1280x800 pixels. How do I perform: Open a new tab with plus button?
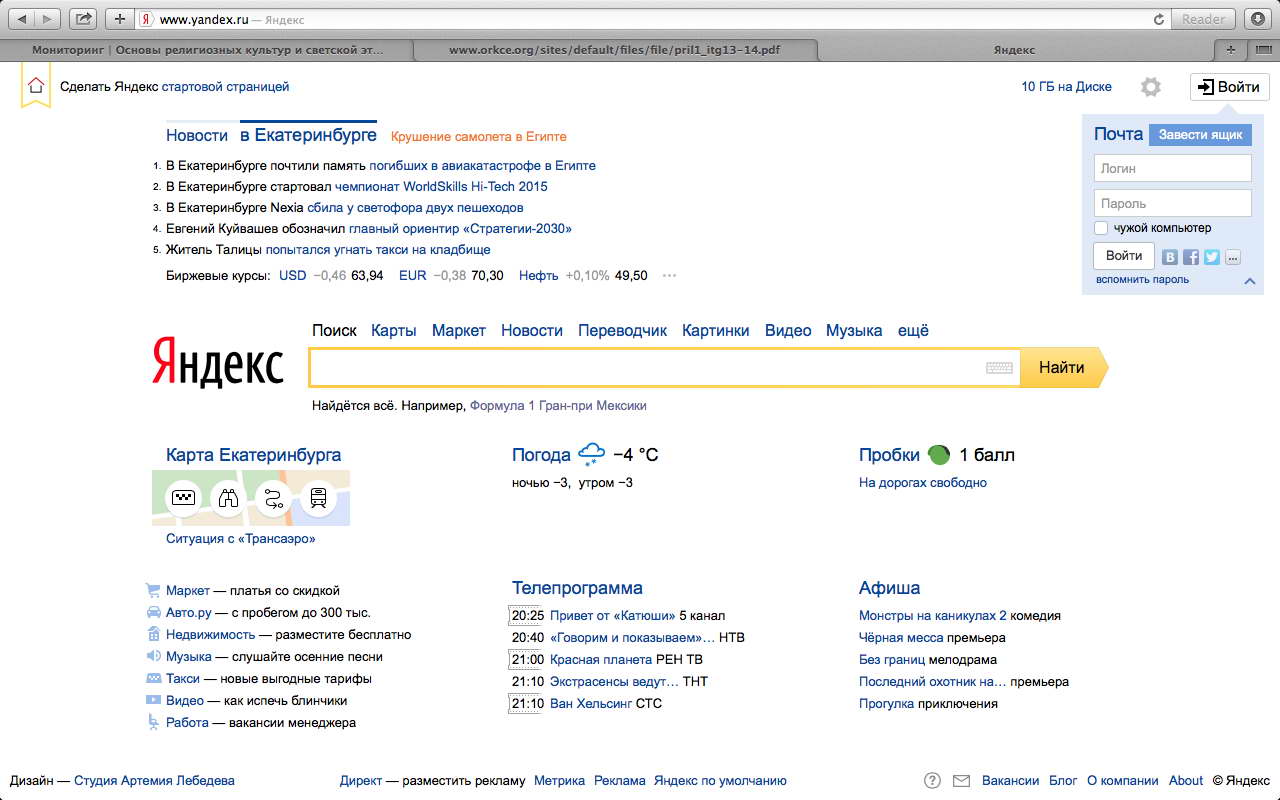[1231, 49]
